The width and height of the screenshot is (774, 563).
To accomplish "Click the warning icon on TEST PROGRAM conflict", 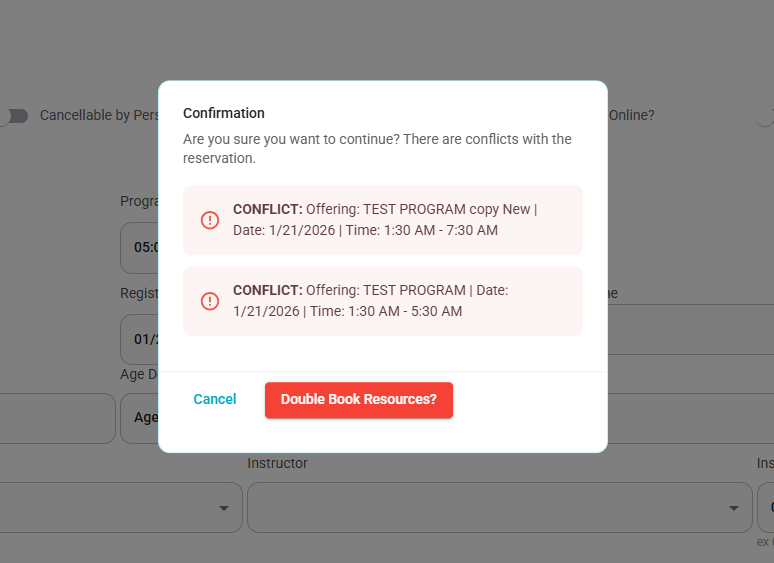I will 210,301.
